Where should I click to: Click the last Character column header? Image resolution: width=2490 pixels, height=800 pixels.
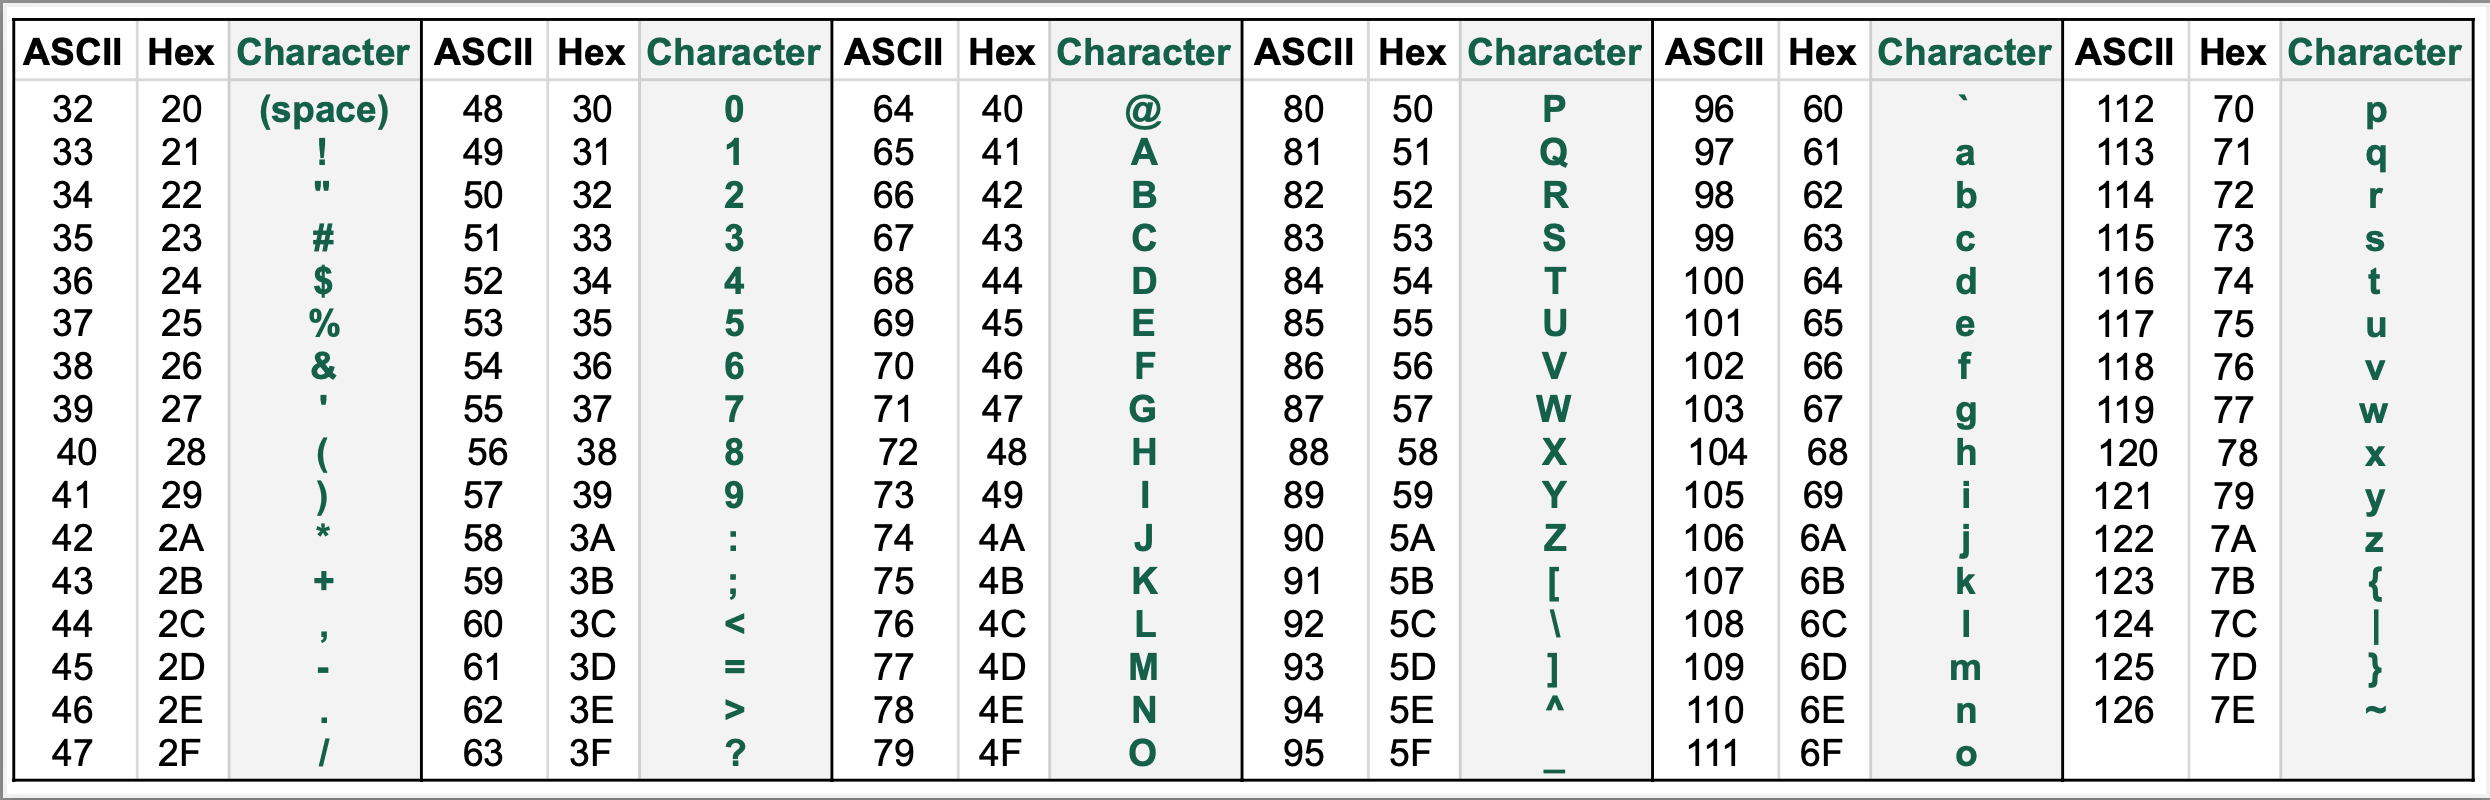point(2375,52)
